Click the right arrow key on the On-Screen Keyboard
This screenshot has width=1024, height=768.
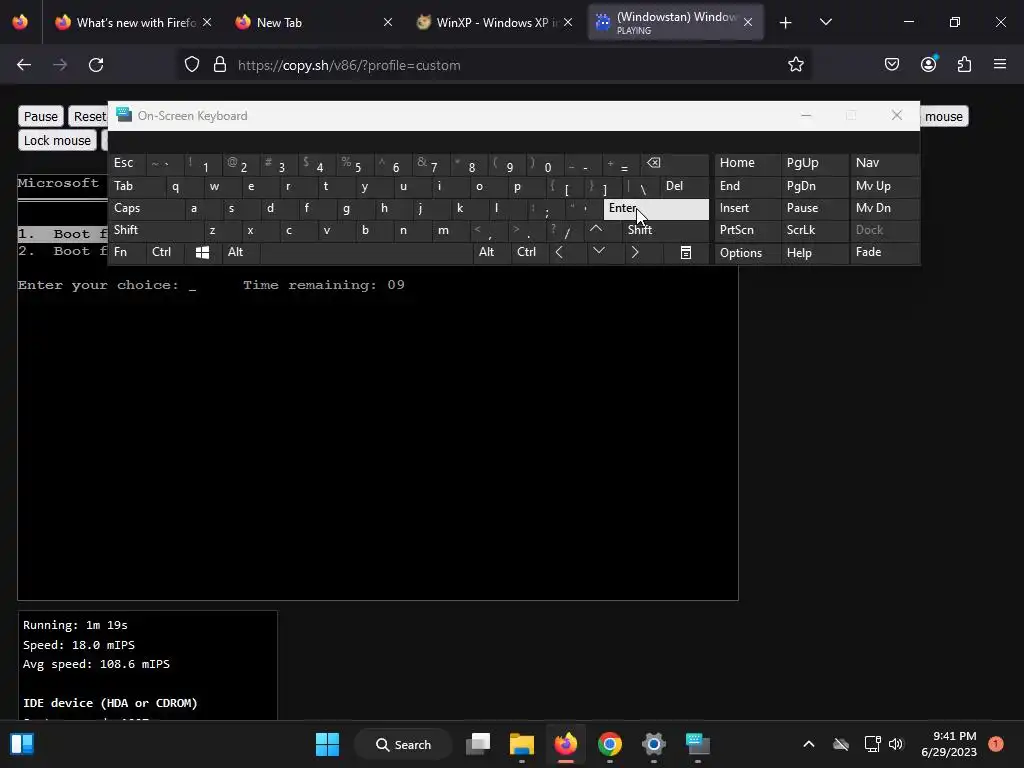point(635,252)
